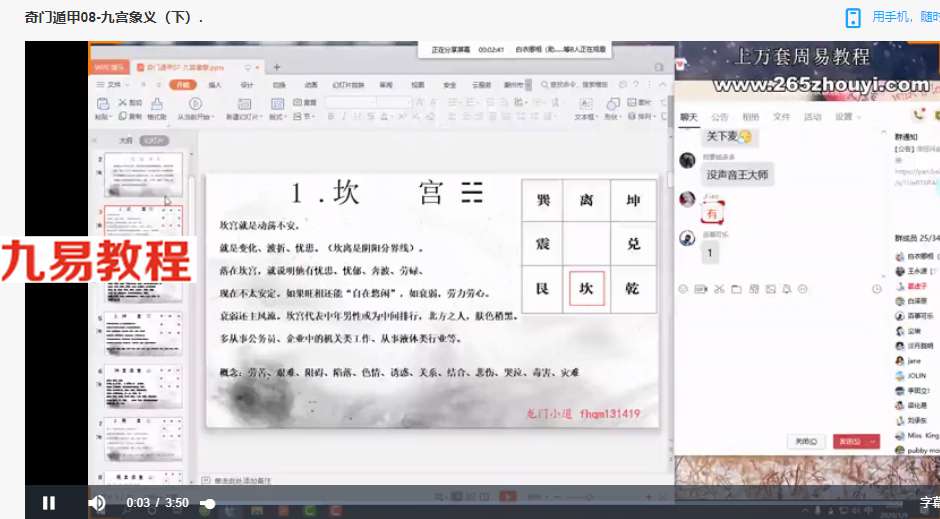Select the 聊天 tab in group chat
The image size is (940, 519).
689,117
